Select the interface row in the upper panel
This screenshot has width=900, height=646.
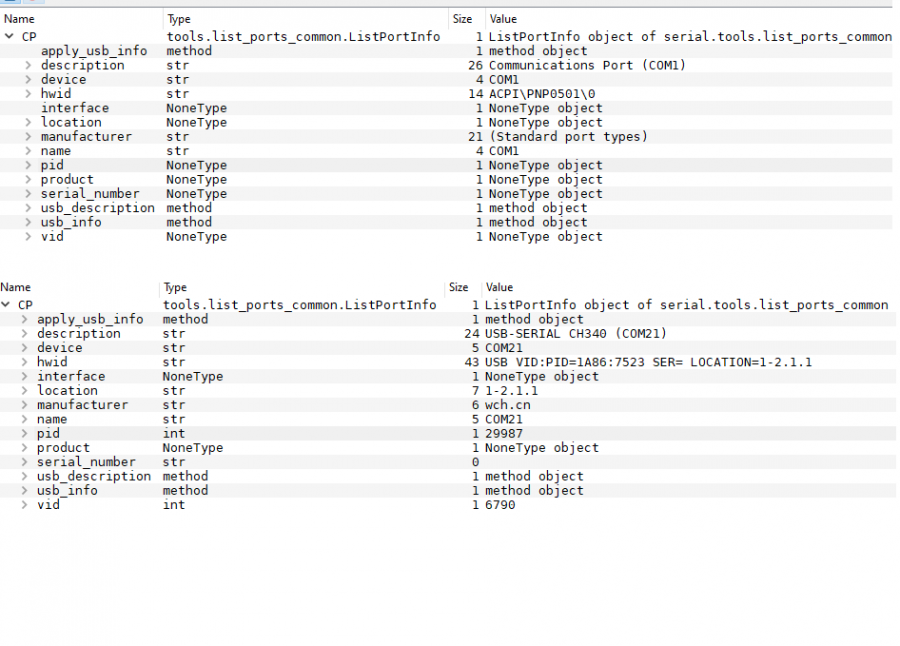pyautogui.click(x=75, y=108)
